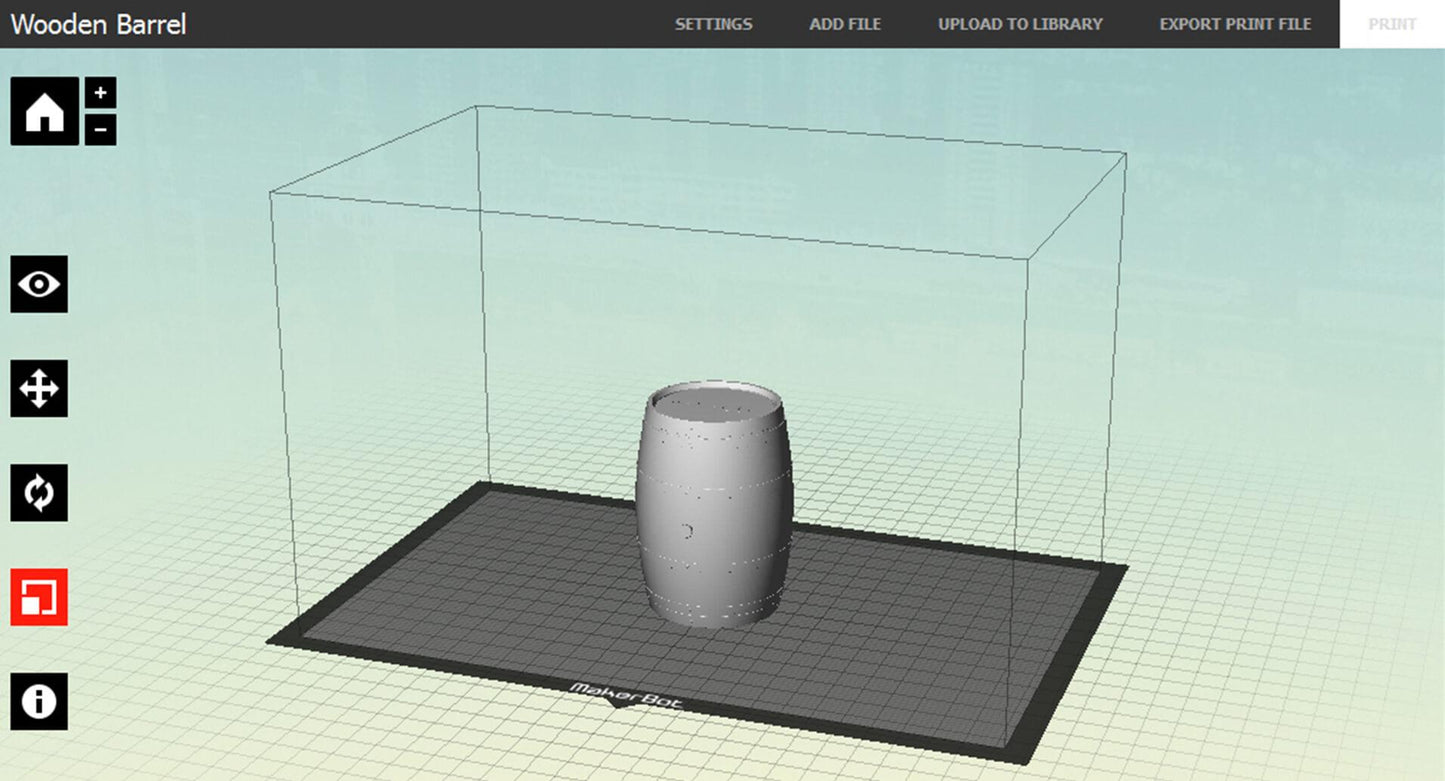Upload the model to Library
The height and width of the screenshot is (781, 1445).
point(1020,23)
